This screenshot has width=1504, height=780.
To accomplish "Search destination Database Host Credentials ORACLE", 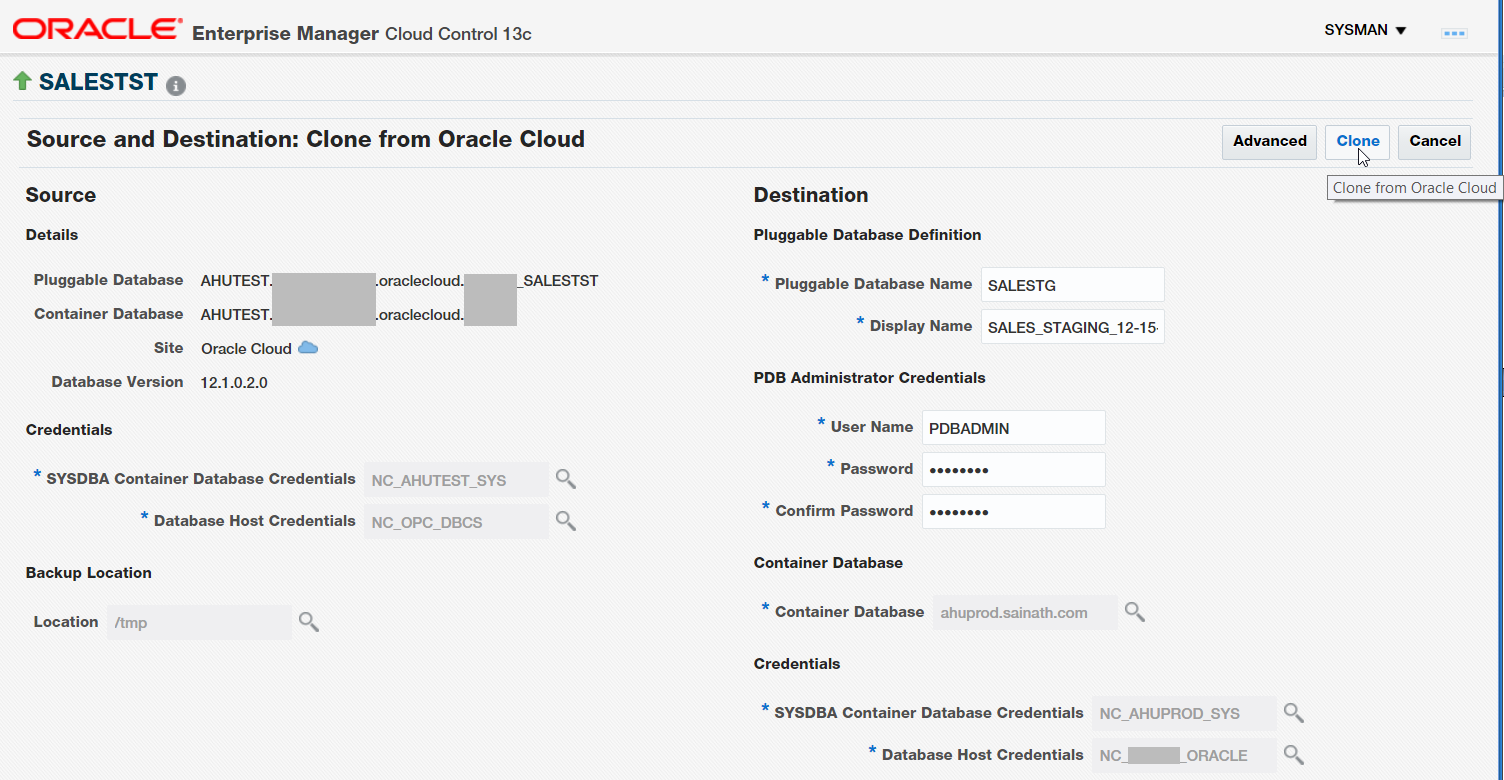I will 1294,755.
